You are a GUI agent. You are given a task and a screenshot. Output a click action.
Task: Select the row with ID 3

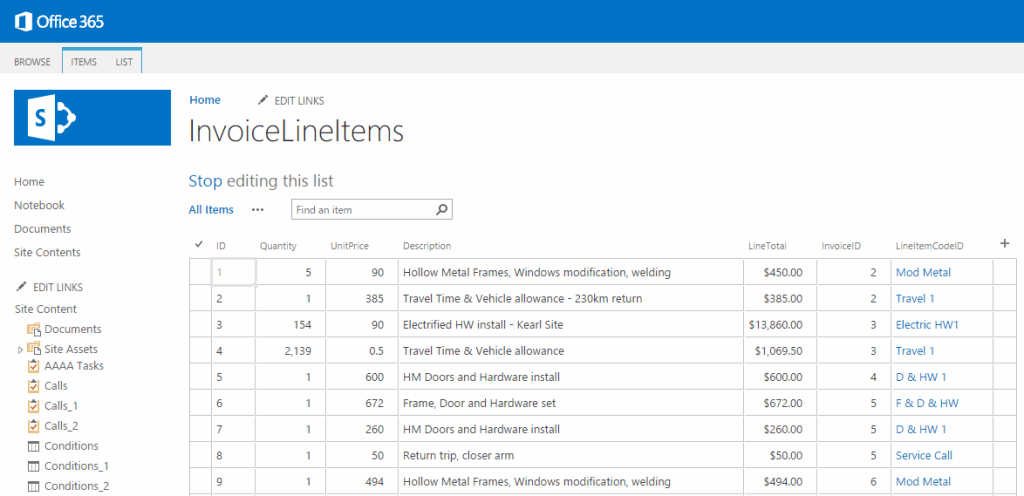click(200, 324)
